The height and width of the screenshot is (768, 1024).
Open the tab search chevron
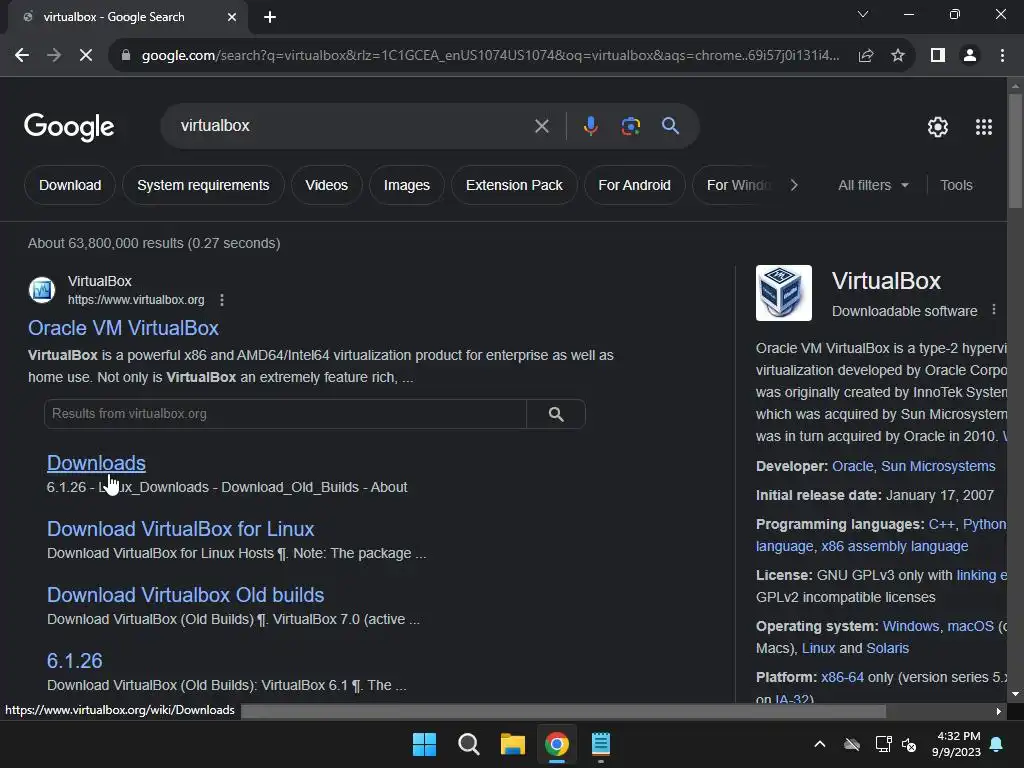pos(863,14)
